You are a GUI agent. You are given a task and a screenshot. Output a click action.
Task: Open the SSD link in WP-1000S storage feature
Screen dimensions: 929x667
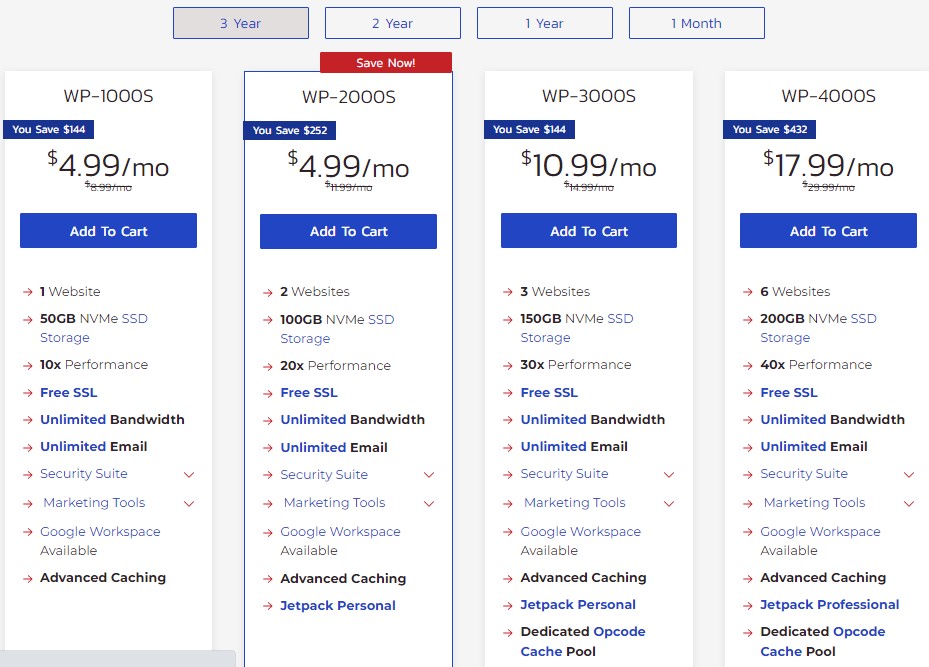pyautogui.click(x=135, y=318)
